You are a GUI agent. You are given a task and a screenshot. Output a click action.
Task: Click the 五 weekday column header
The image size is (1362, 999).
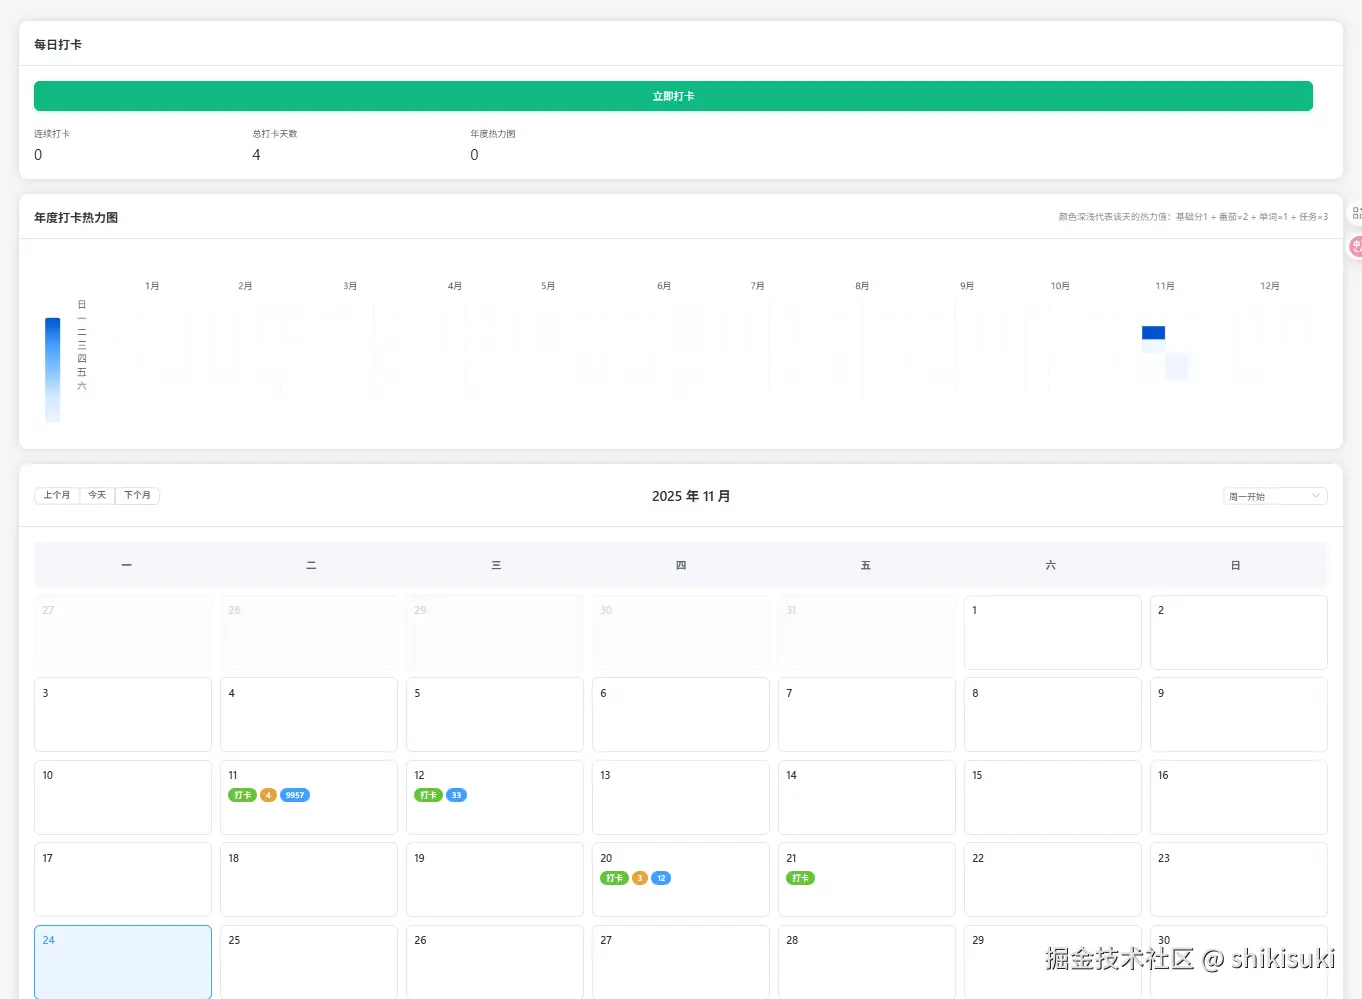coord(866,565)
